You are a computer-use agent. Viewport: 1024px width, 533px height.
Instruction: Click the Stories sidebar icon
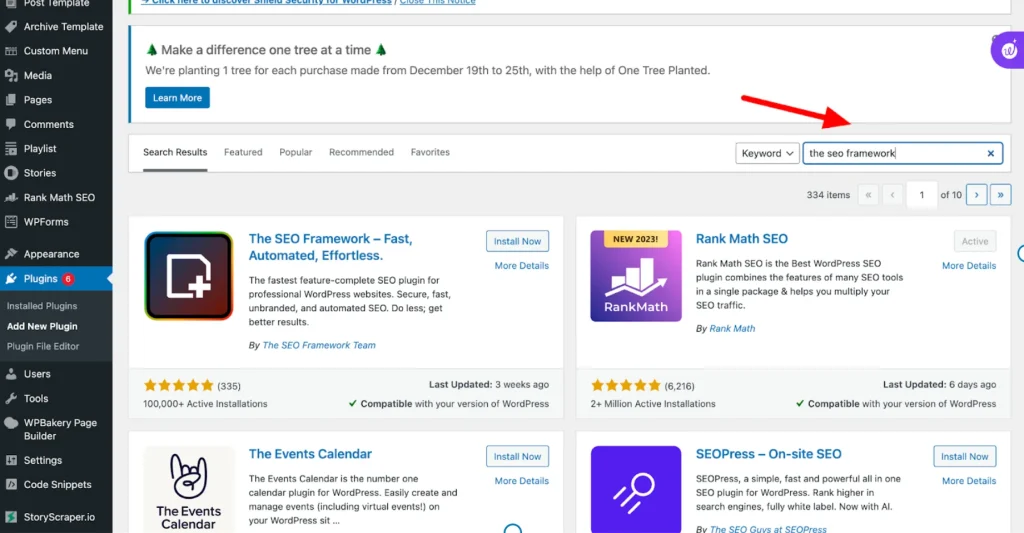(10, 173)
